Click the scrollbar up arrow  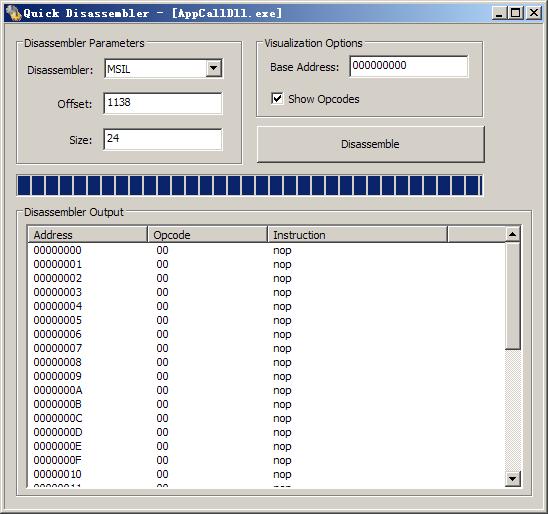pyautogui.click(x=512, y=234)
